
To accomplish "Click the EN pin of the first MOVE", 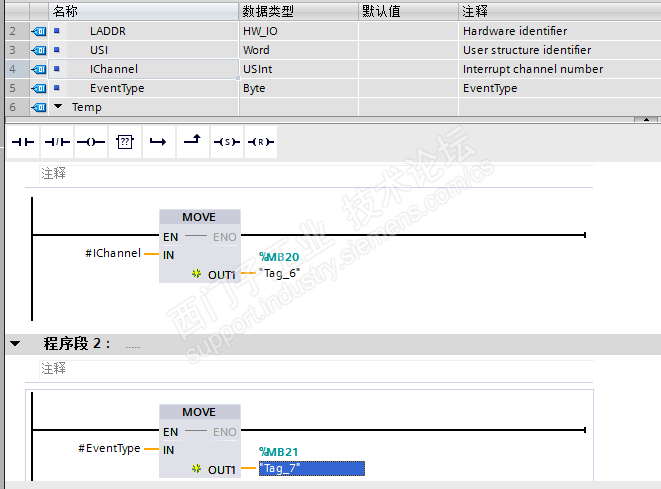I will 171,237.
